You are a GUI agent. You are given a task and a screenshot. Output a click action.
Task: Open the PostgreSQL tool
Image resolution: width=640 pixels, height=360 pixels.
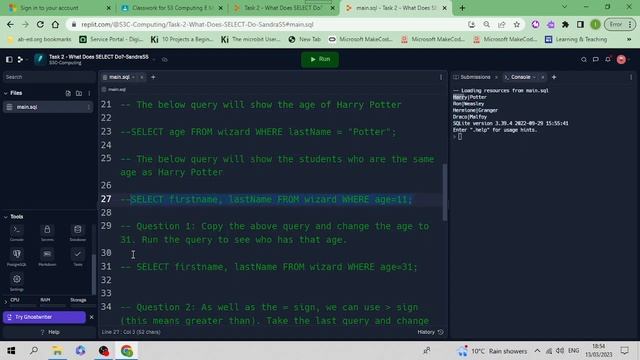coord(17,258)
